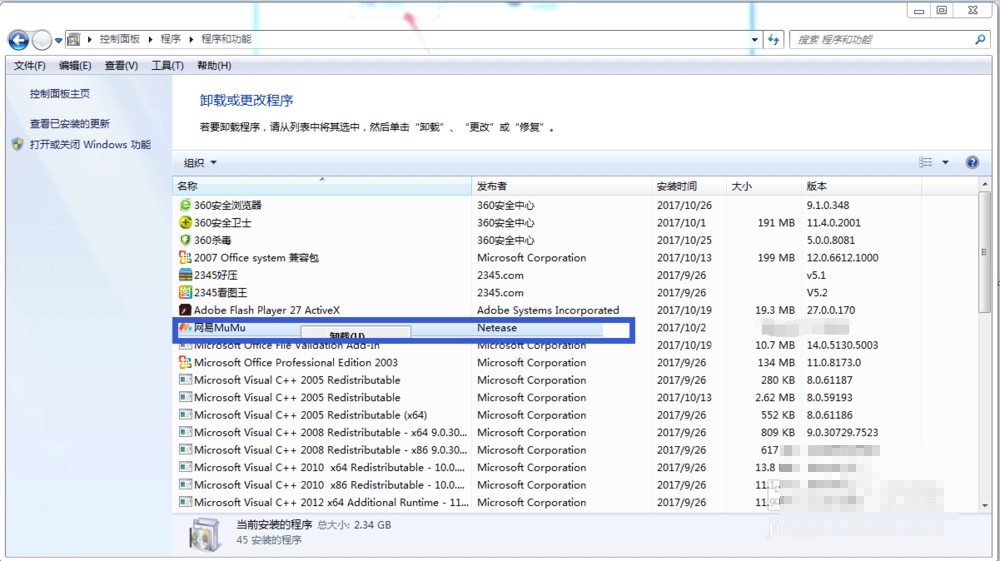Select Microsoft Office Professional Edition 2003 row
Image resolution: width=1000 pixels, height=561 pixels.
(x=296, y=362)
